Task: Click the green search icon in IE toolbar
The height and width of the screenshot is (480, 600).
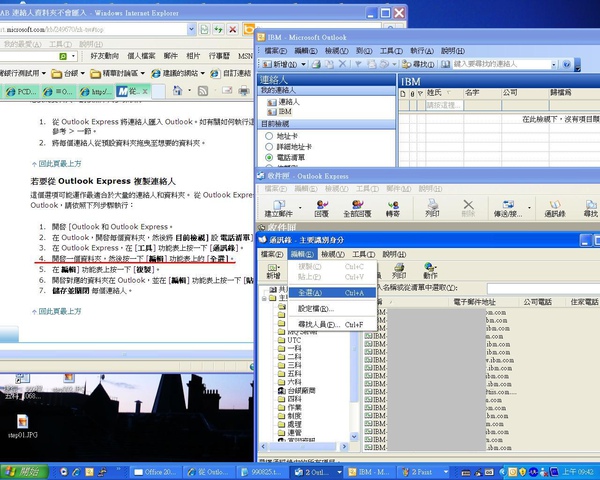Action: click(x=63, y=56)
